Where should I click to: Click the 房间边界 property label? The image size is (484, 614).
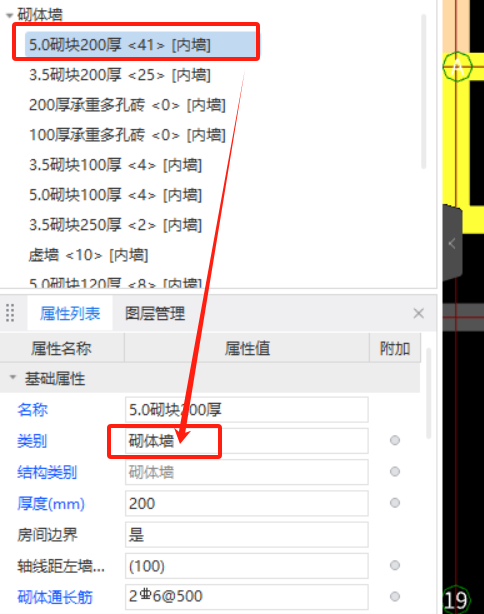coord(47,535)
